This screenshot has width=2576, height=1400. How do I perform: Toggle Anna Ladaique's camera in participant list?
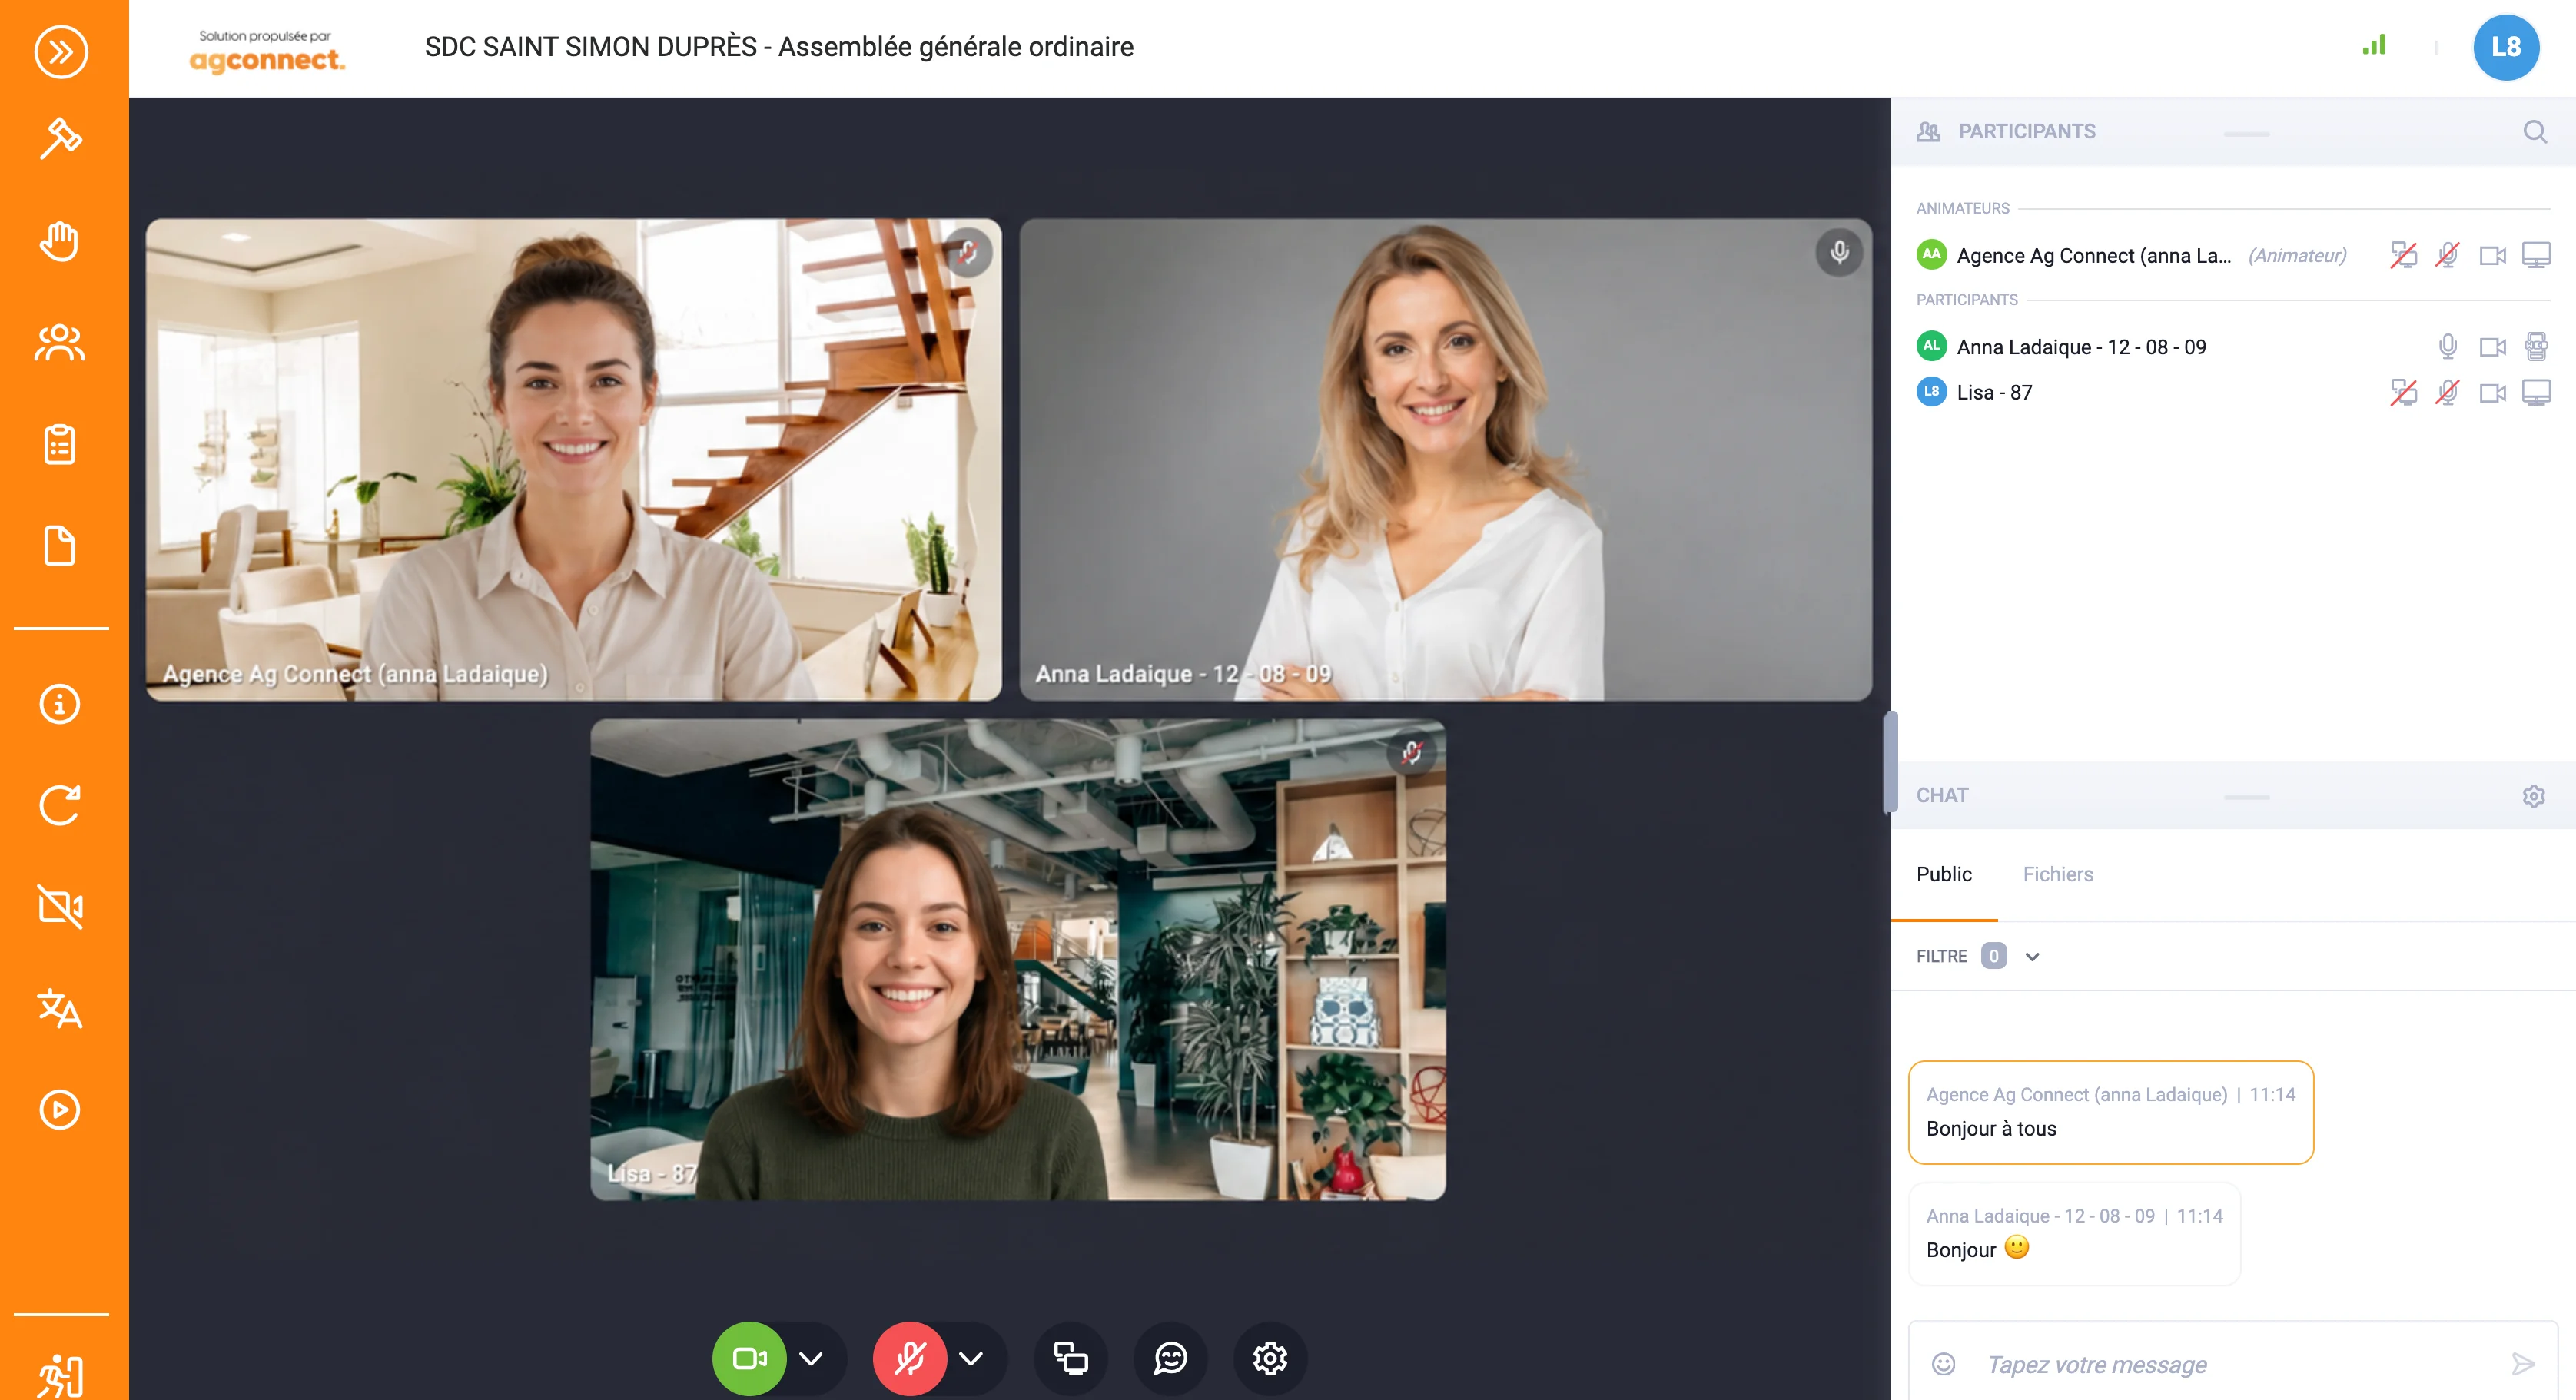pos(2492,346)
